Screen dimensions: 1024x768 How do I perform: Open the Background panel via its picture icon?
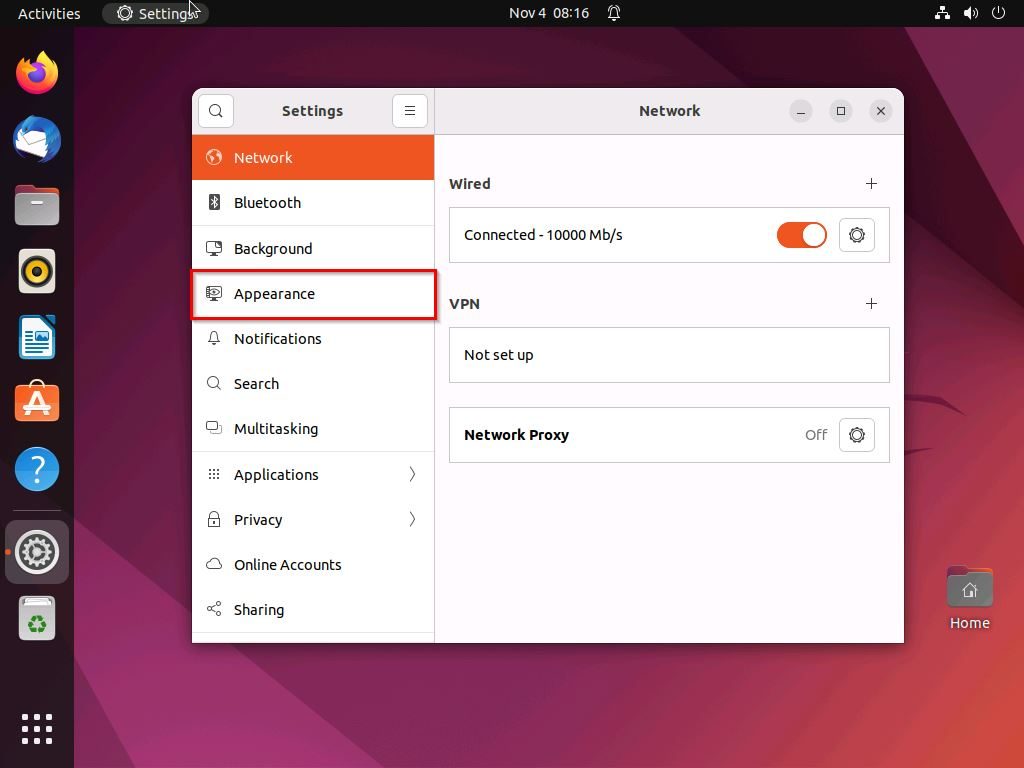coord(213,248)
